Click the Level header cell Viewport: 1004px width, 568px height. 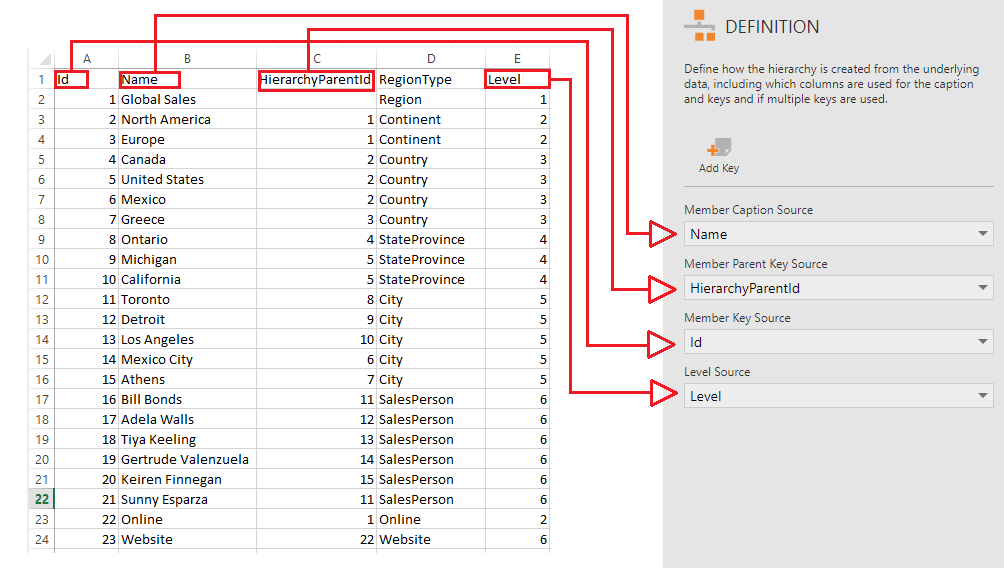coord(517,80)
